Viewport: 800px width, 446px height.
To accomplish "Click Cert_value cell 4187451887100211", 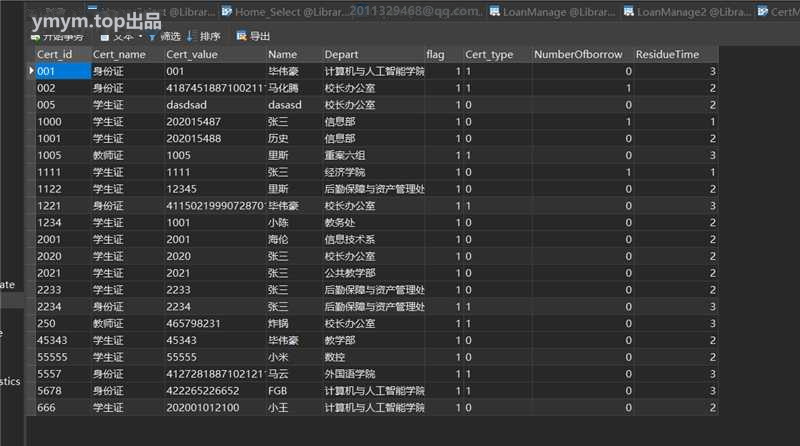I will (x=214, y=88).
